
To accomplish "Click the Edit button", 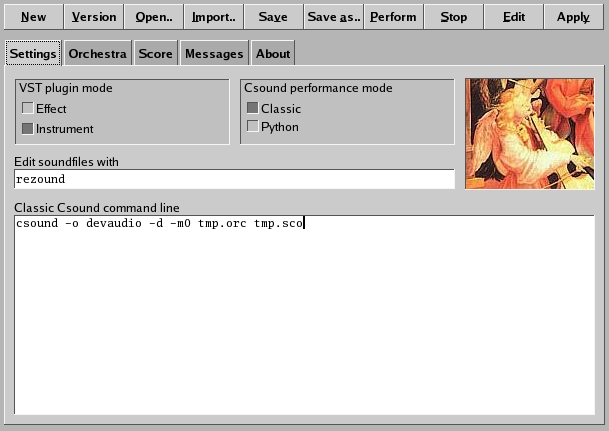I will pos(513,17).
